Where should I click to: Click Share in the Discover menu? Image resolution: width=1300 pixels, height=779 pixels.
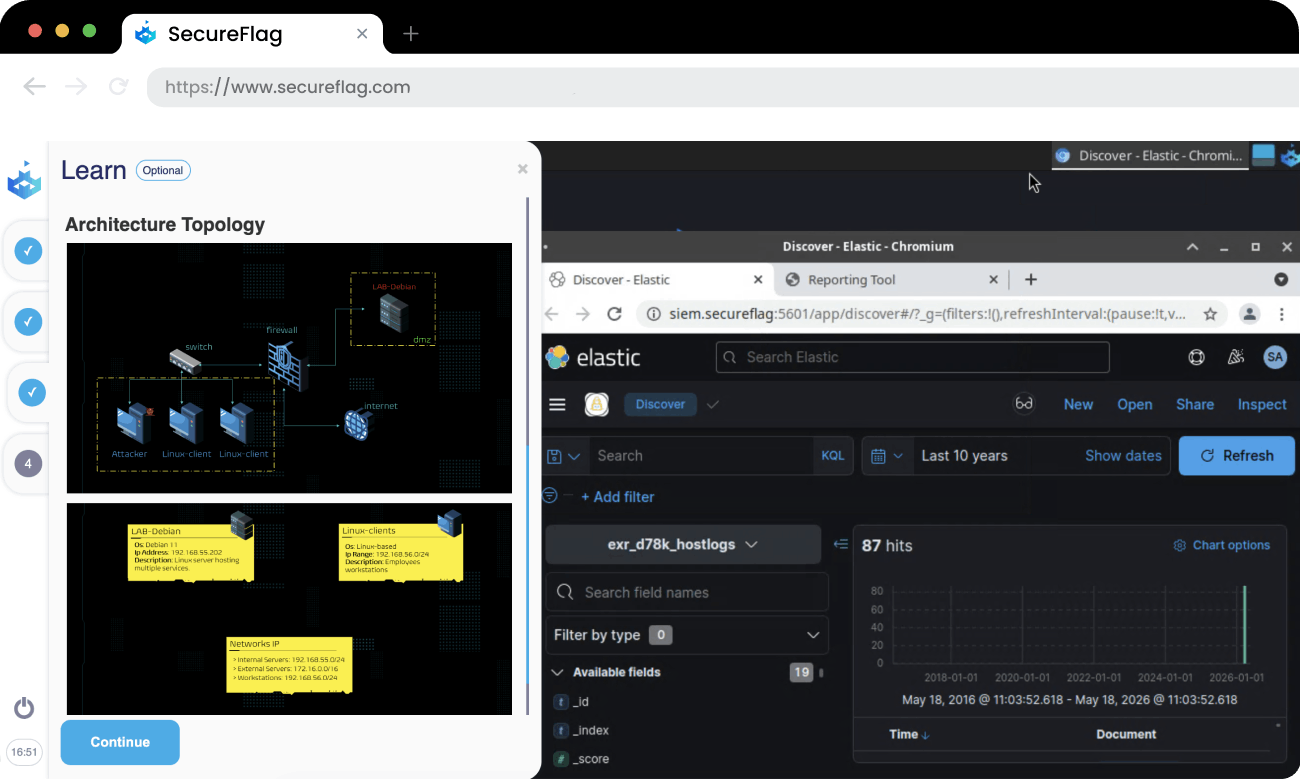[x=1195, y=404]
